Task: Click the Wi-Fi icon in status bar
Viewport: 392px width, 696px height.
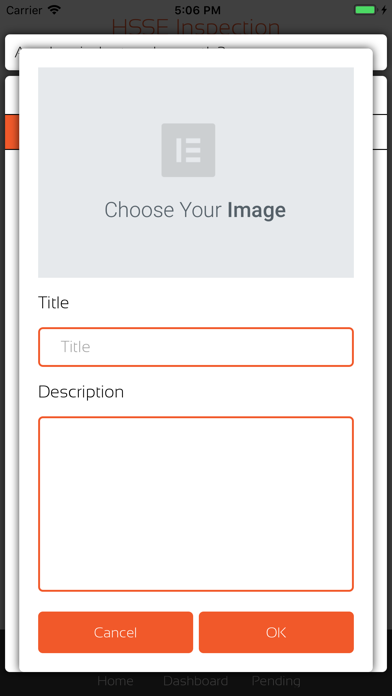Action: point(55,9)
